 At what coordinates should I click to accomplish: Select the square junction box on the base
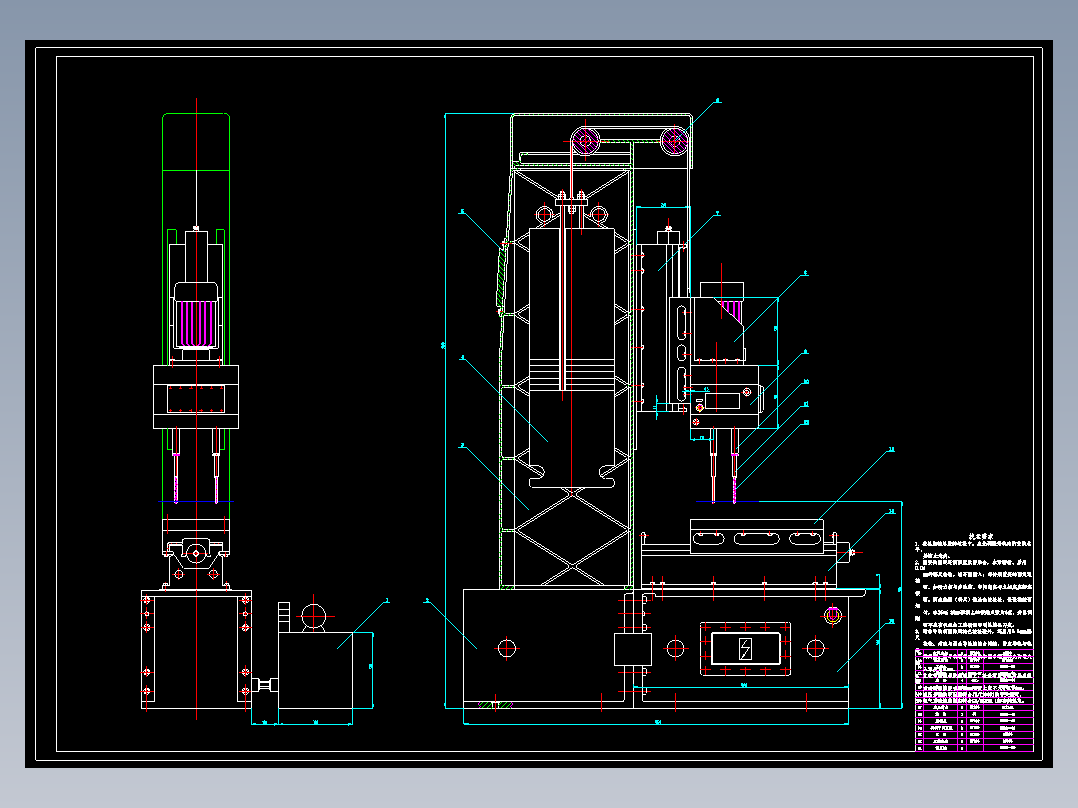click(632, 649)
